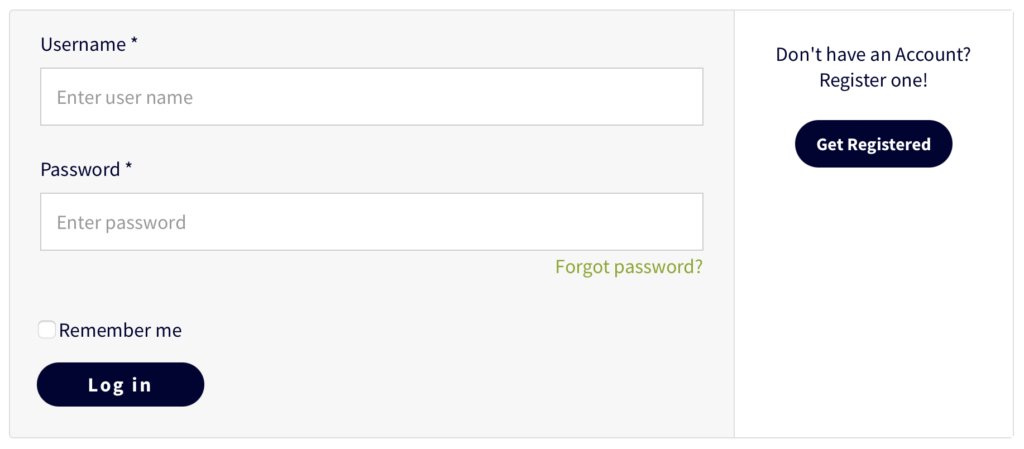The height and width of the screenshot is (449, 1024).
Task: Click the Username input field
Action: tap(371, 97)
